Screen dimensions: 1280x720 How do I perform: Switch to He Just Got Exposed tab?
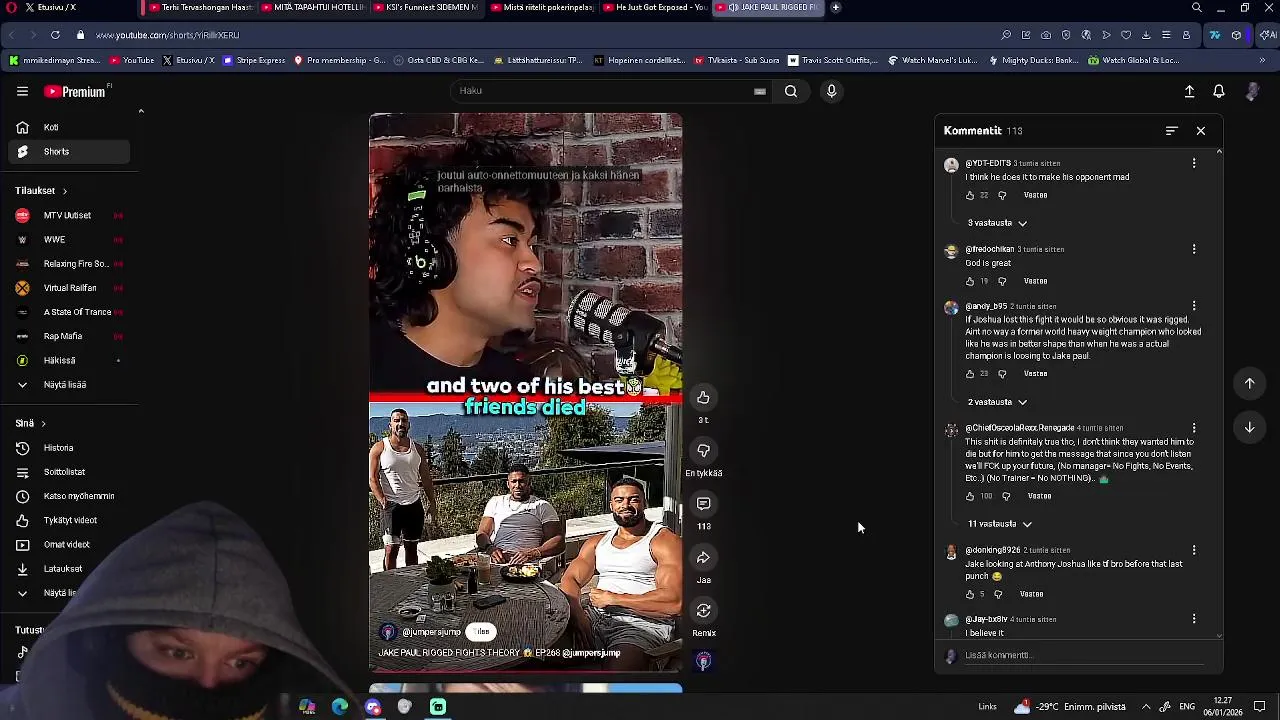pos(654,7)
